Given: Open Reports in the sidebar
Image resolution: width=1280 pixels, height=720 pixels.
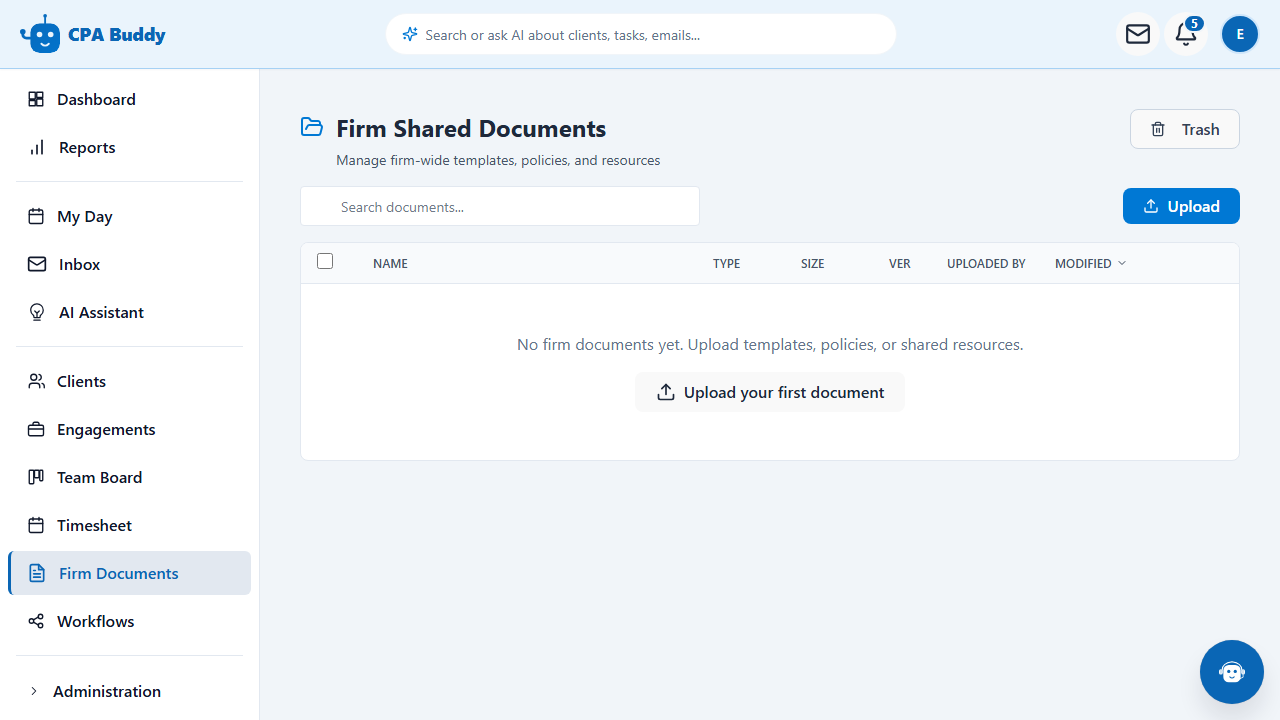Looking at the screenshot, I should coord(130,147).
